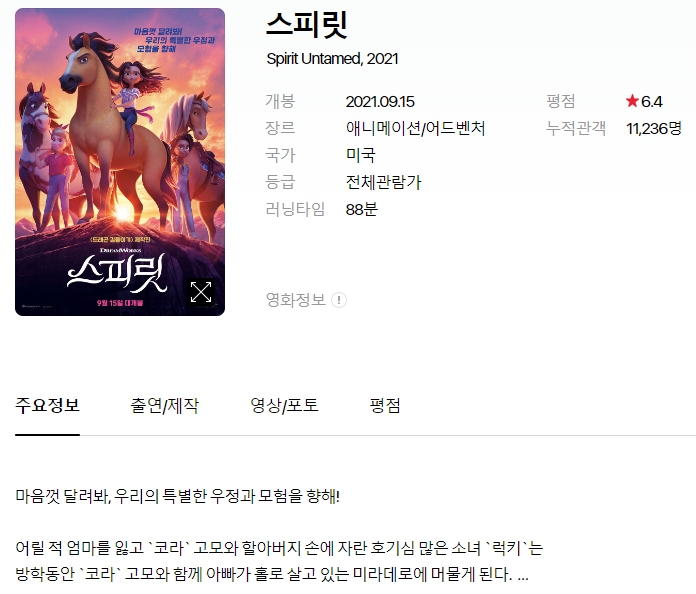696x594 pixels.
Task: Expand the synopsis ellipsis at the end
Action: [523, 575]
